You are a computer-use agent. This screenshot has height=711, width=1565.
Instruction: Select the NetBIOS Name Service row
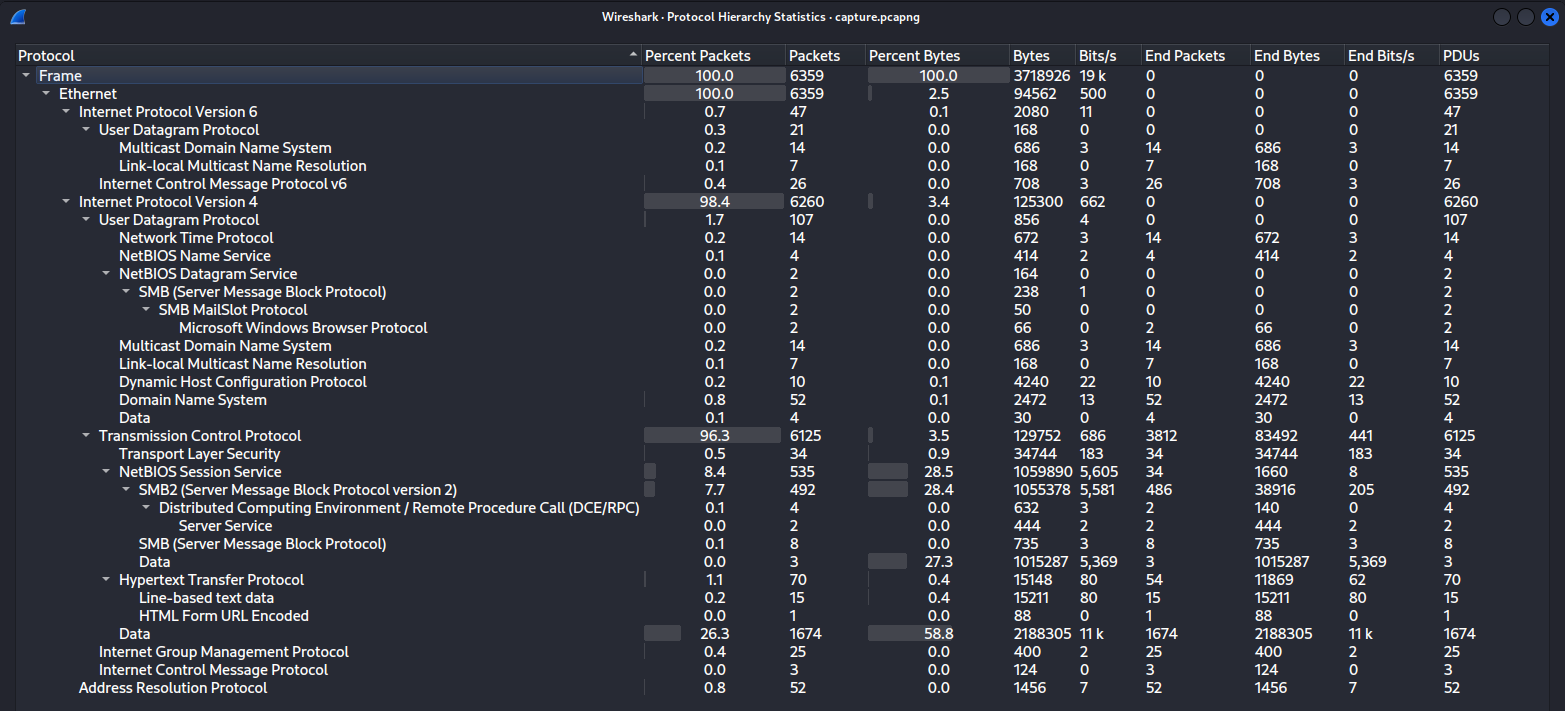point(782,256)
